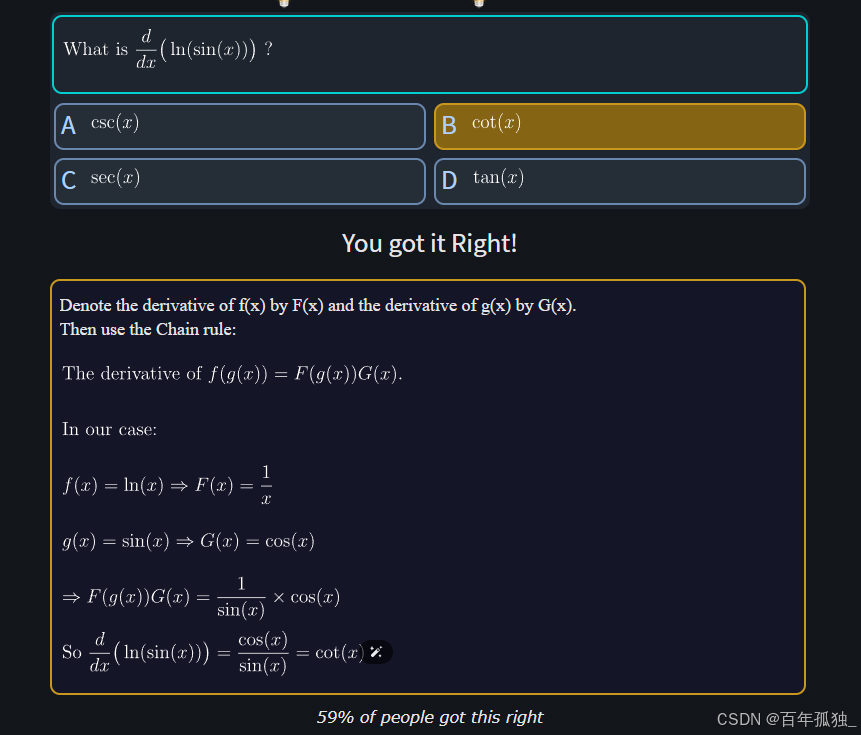Choose answer C sec(x)
This screenshot has height=735, width=861.
pyautogui.click(x=240, y=181)
